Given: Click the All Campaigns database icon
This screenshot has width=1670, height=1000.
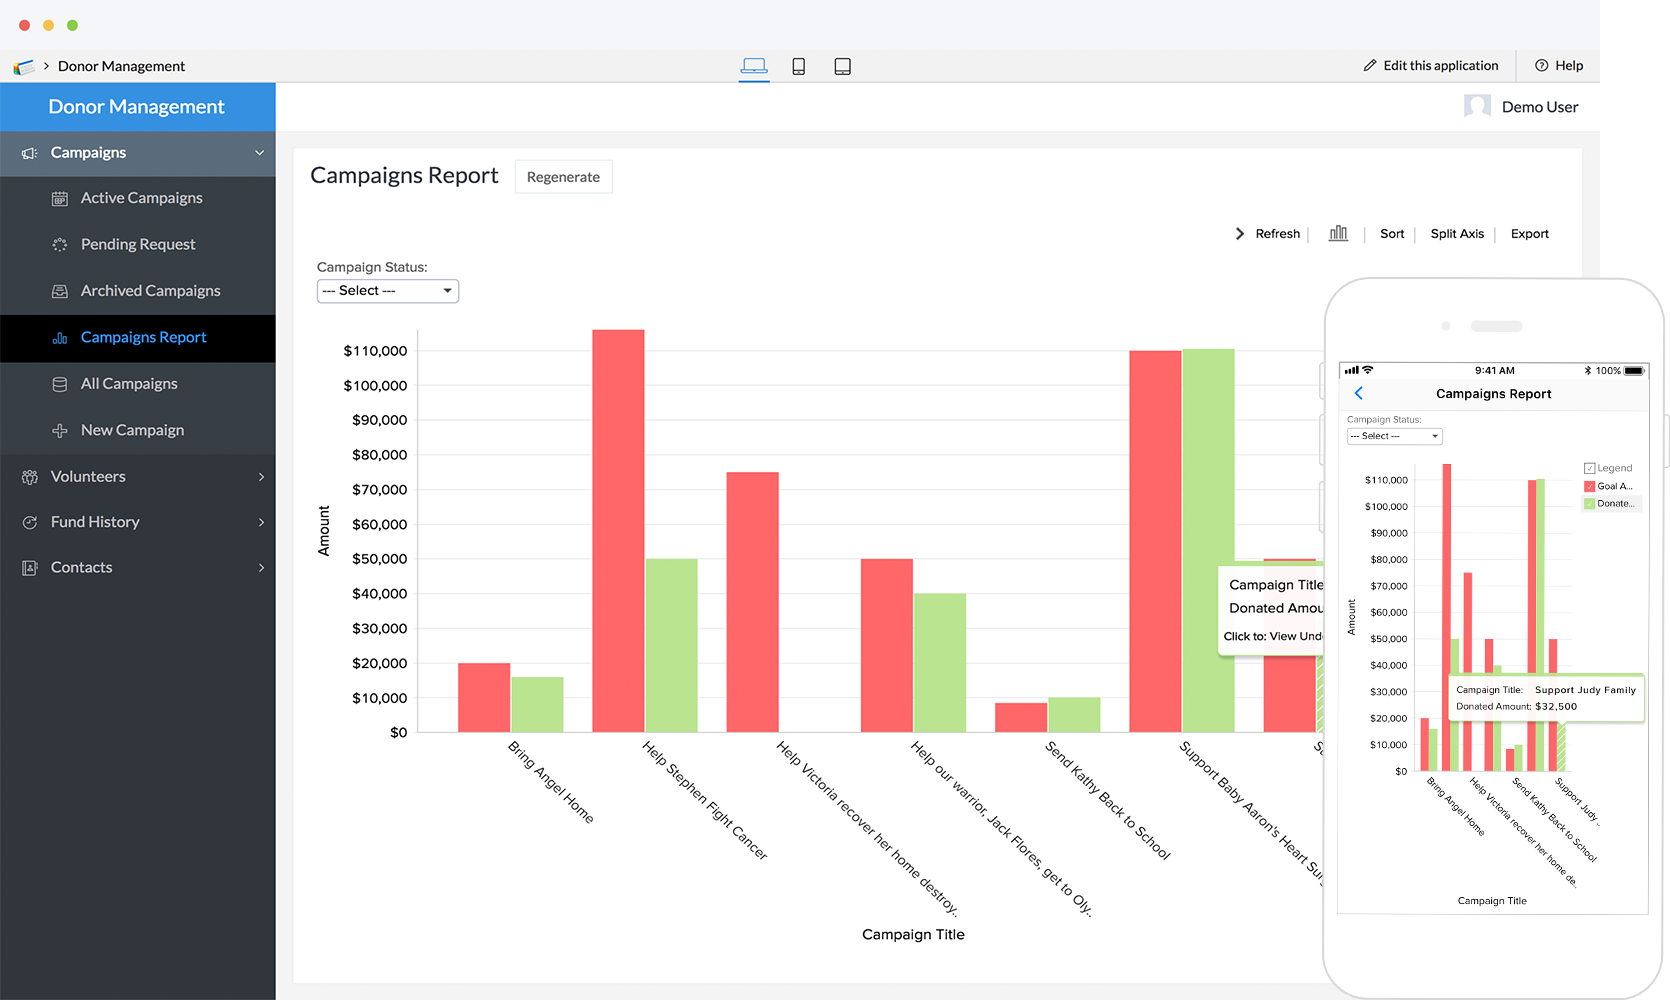Looking at the screenshot, I should 60,384.
